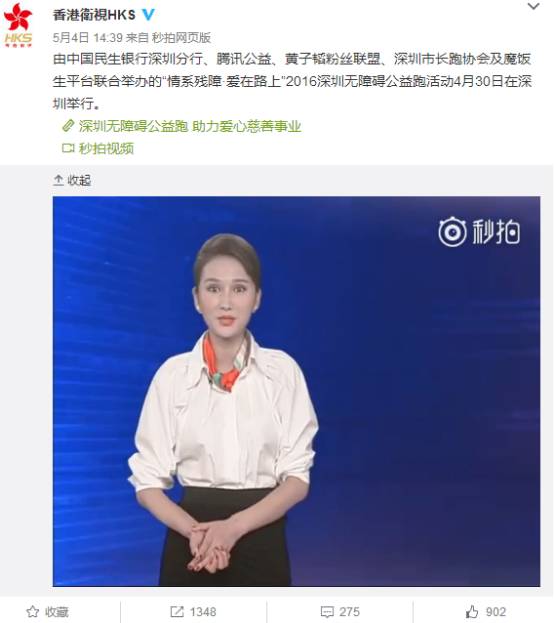The height and width of the screenshot is (623, 554).
Task: Toggle the thumbs-up like with 902
Action: click(x=486, y=611)
